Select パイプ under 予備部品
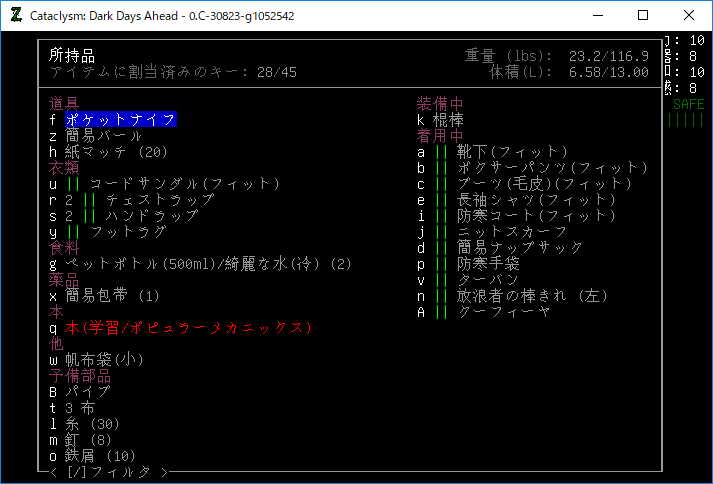This screenshot has height=484, width=713. click(88, 392)
